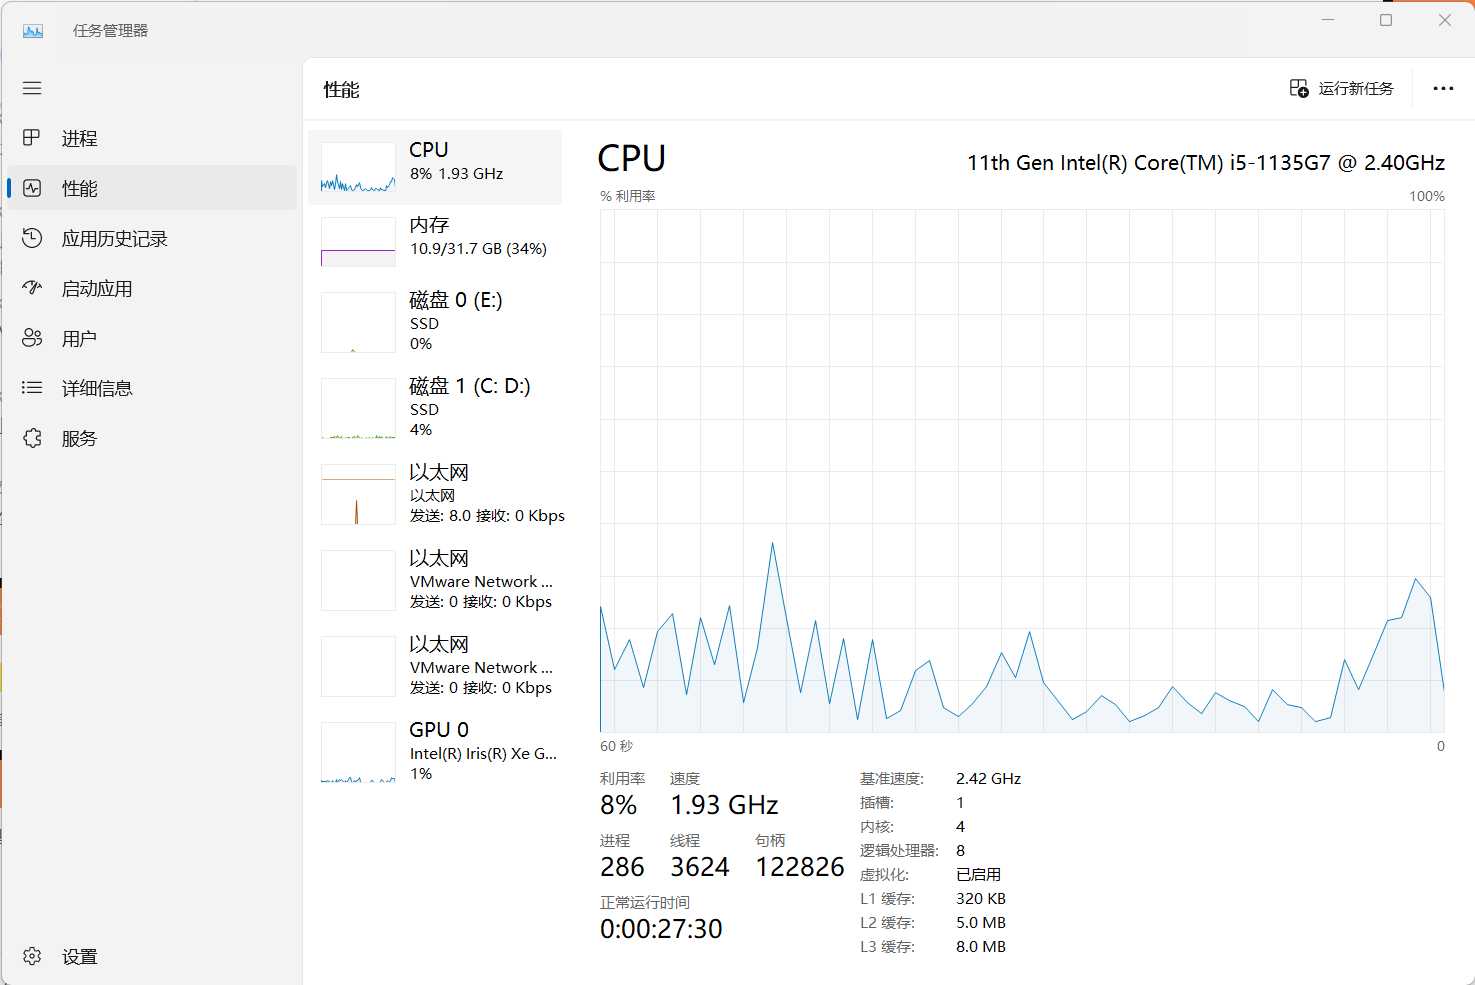Go to 进程 tab label
The image size is (1475, 985).
[80, 138]
